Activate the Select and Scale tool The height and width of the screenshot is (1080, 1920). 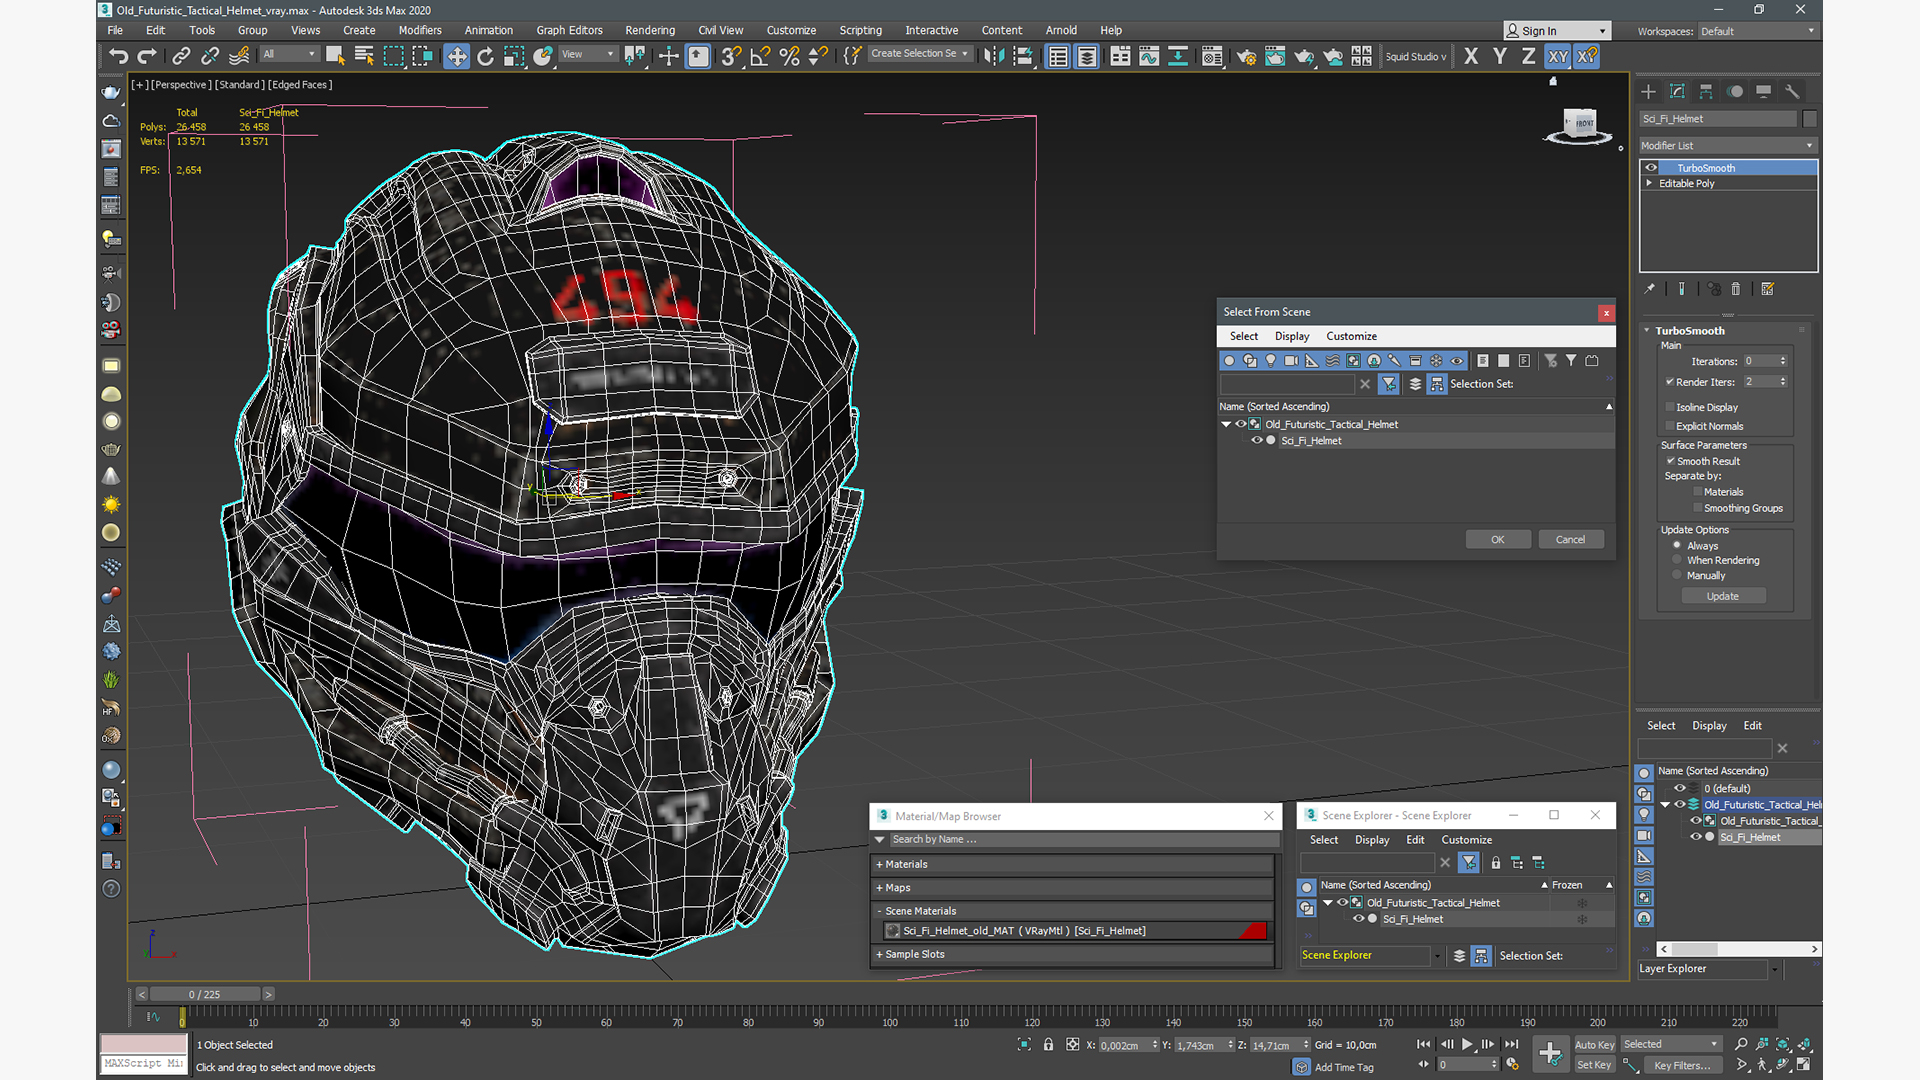(514, 56)
